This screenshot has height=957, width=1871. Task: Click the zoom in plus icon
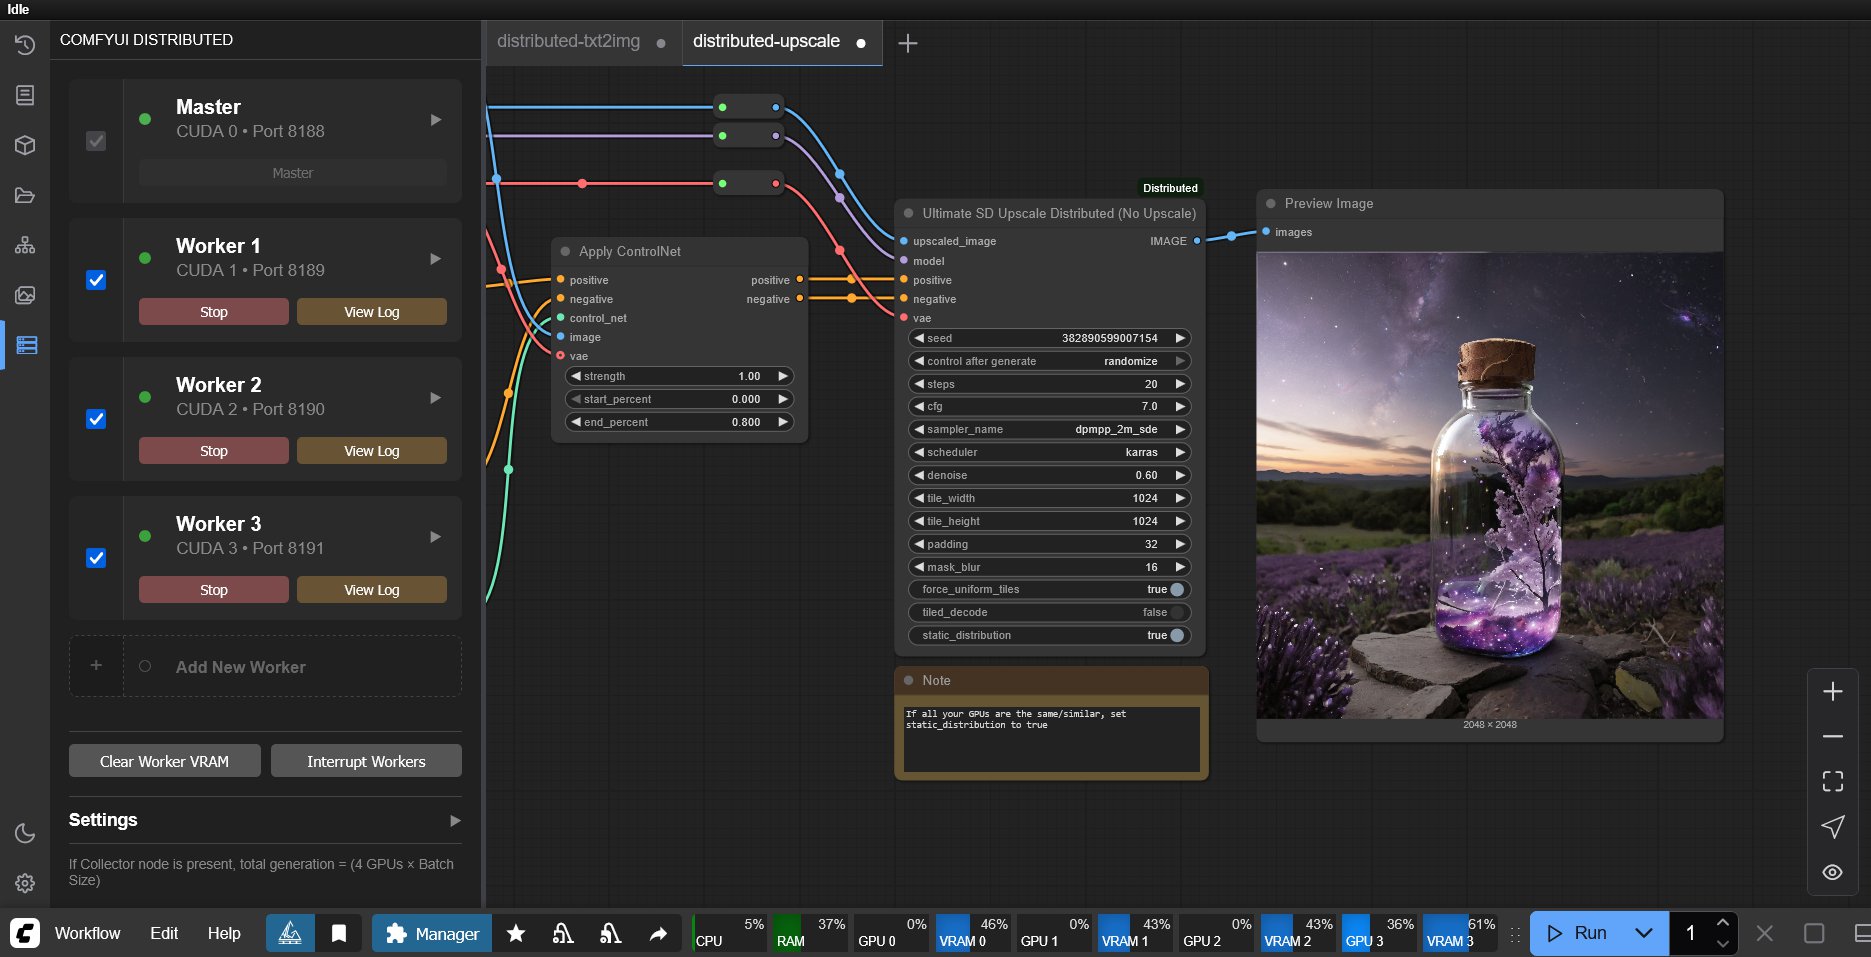coord(1832,691)
